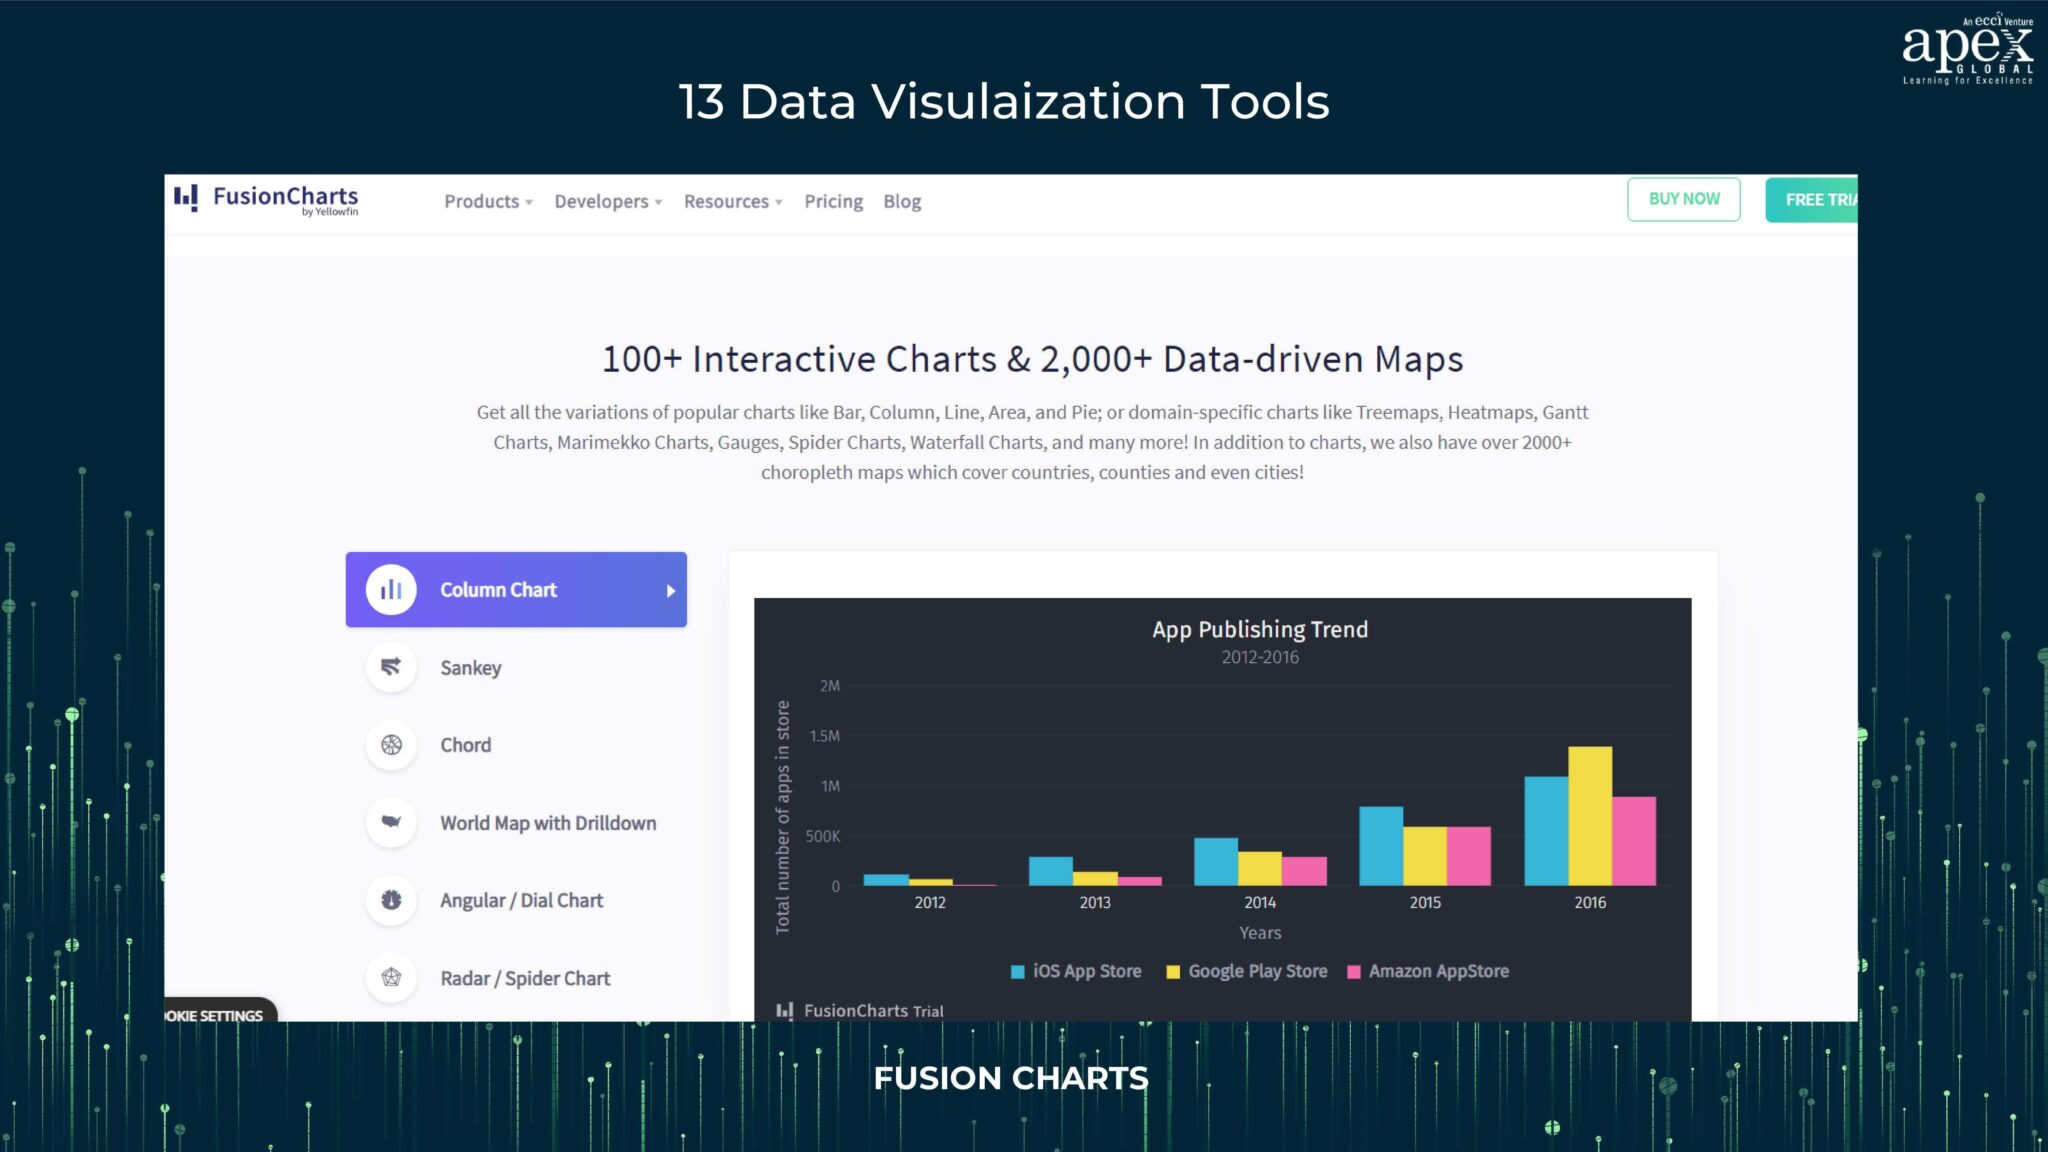Image resolution: width=2048 pixels, height=1152 pixels.
Task: Open World Map with Drilldown icon
Action: [391, 822]
